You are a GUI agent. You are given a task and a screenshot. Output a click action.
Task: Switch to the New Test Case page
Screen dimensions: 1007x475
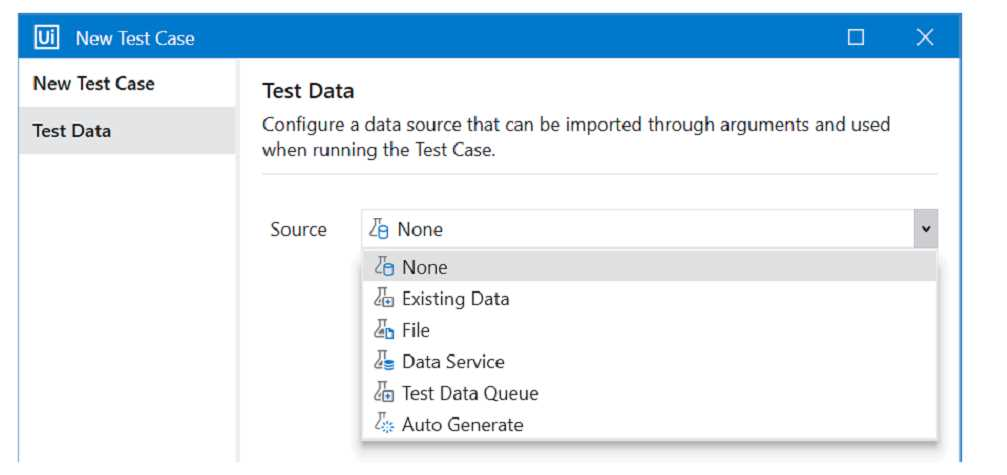tap(94, 83)
